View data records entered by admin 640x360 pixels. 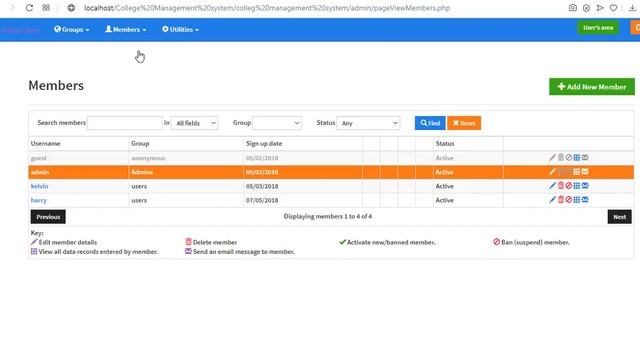click(x=577, y=172)
